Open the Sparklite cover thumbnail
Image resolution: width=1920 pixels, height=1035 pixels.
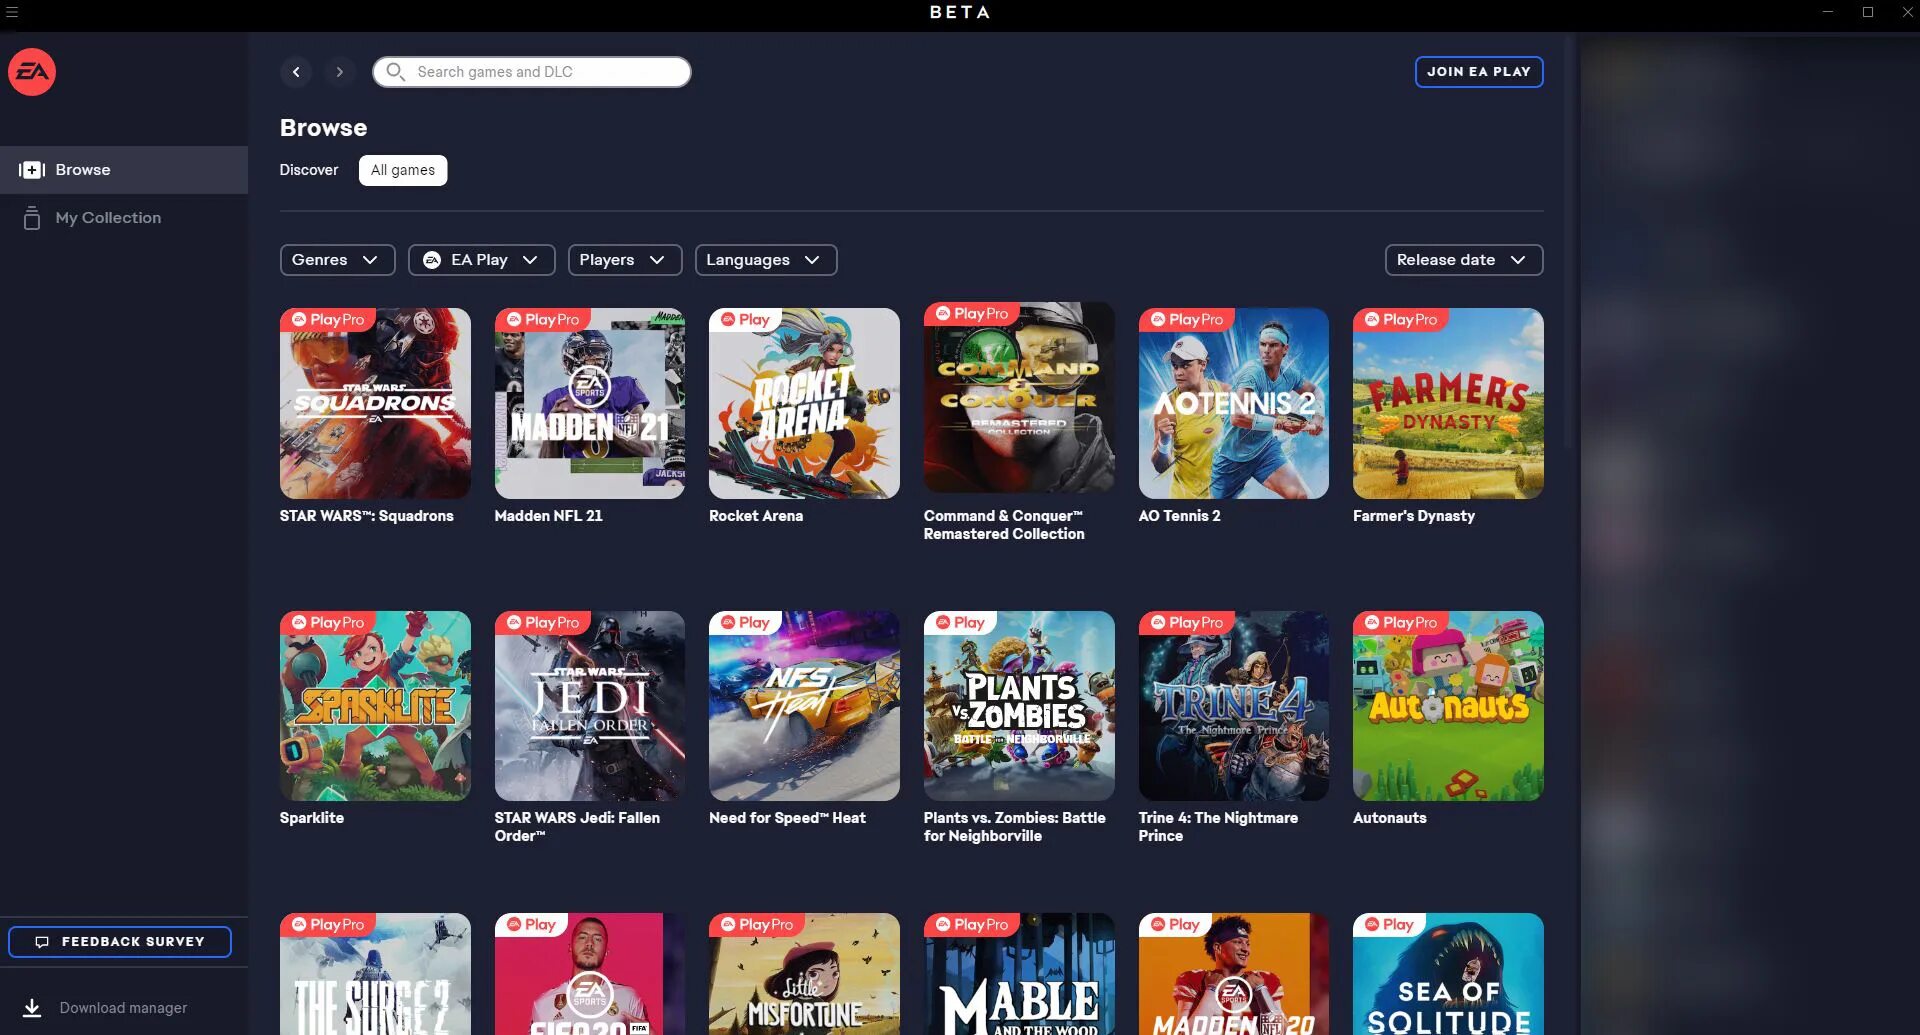click(x=375, y=706)
